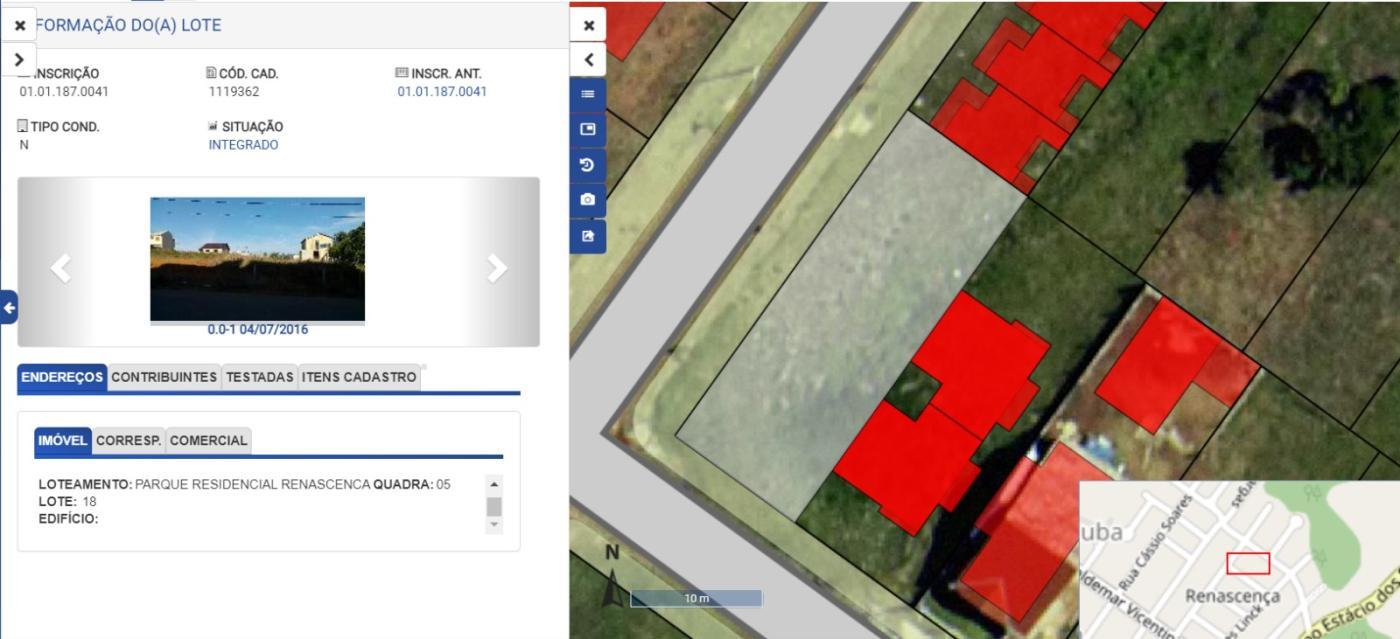Click the camera screenshot icon
Image resolution: width=1400 pixels, height=639 pixels.
(589, 201)
